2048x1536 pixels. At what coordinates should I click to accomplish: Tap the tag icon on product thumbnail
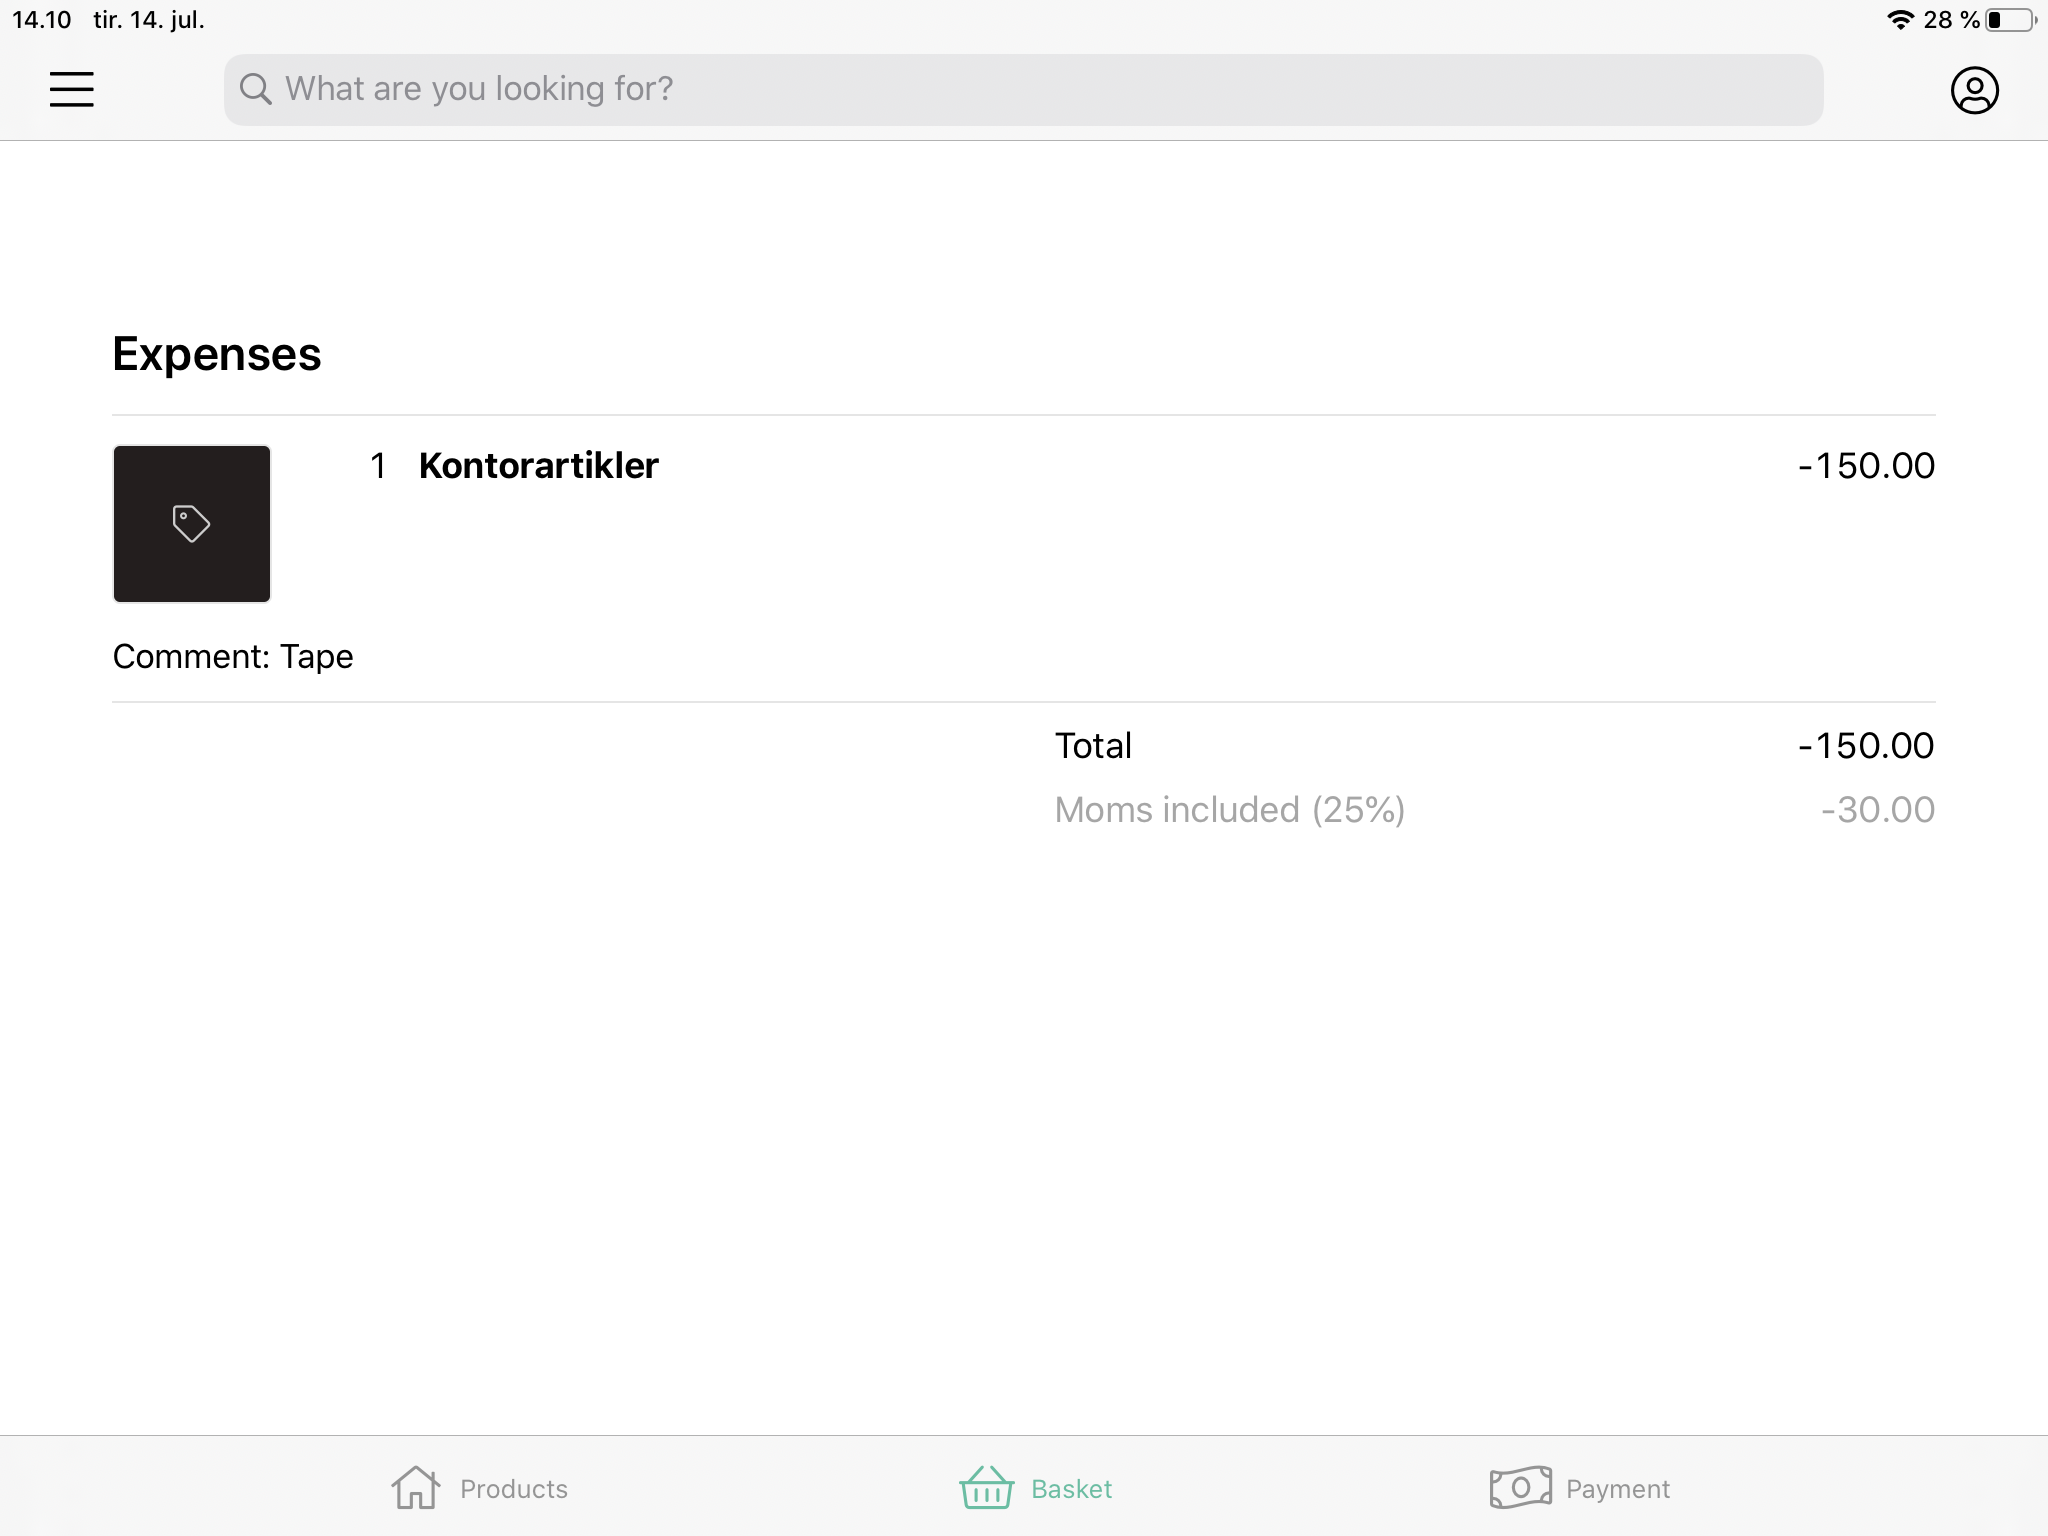191,523
